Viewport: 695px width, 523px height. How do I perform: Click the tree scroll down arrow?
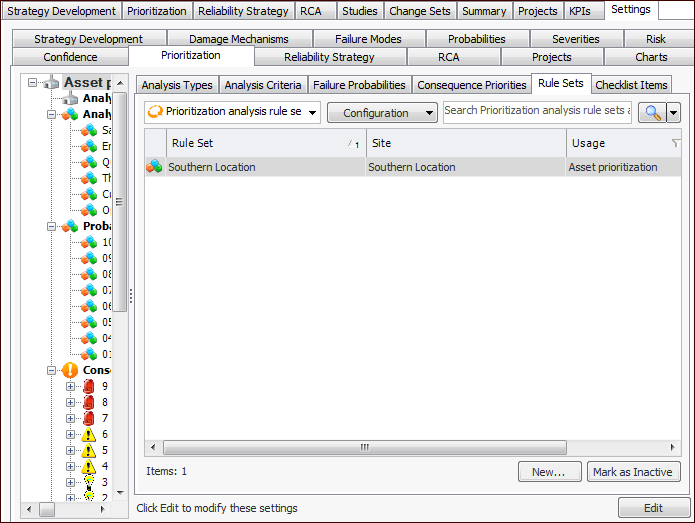120,492
